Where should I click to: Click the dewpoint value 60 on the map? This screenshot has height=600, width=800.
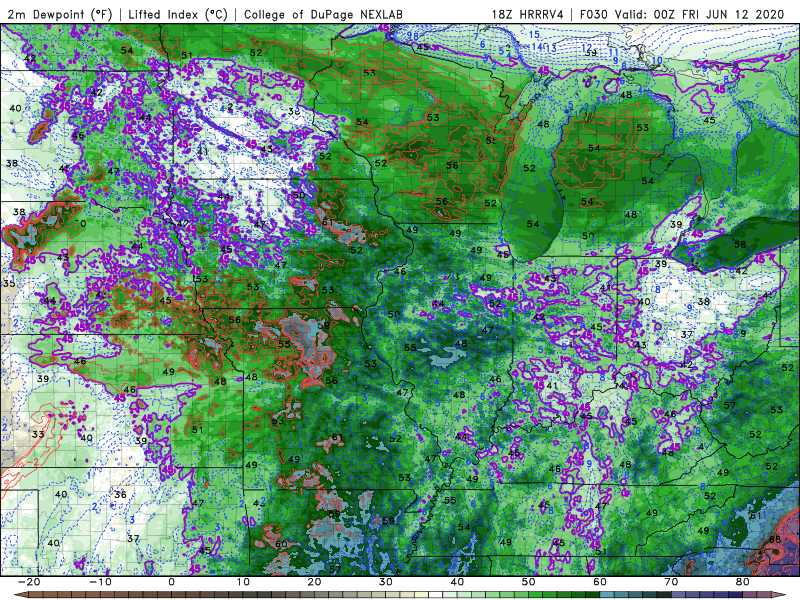click(x=282, y=544)
